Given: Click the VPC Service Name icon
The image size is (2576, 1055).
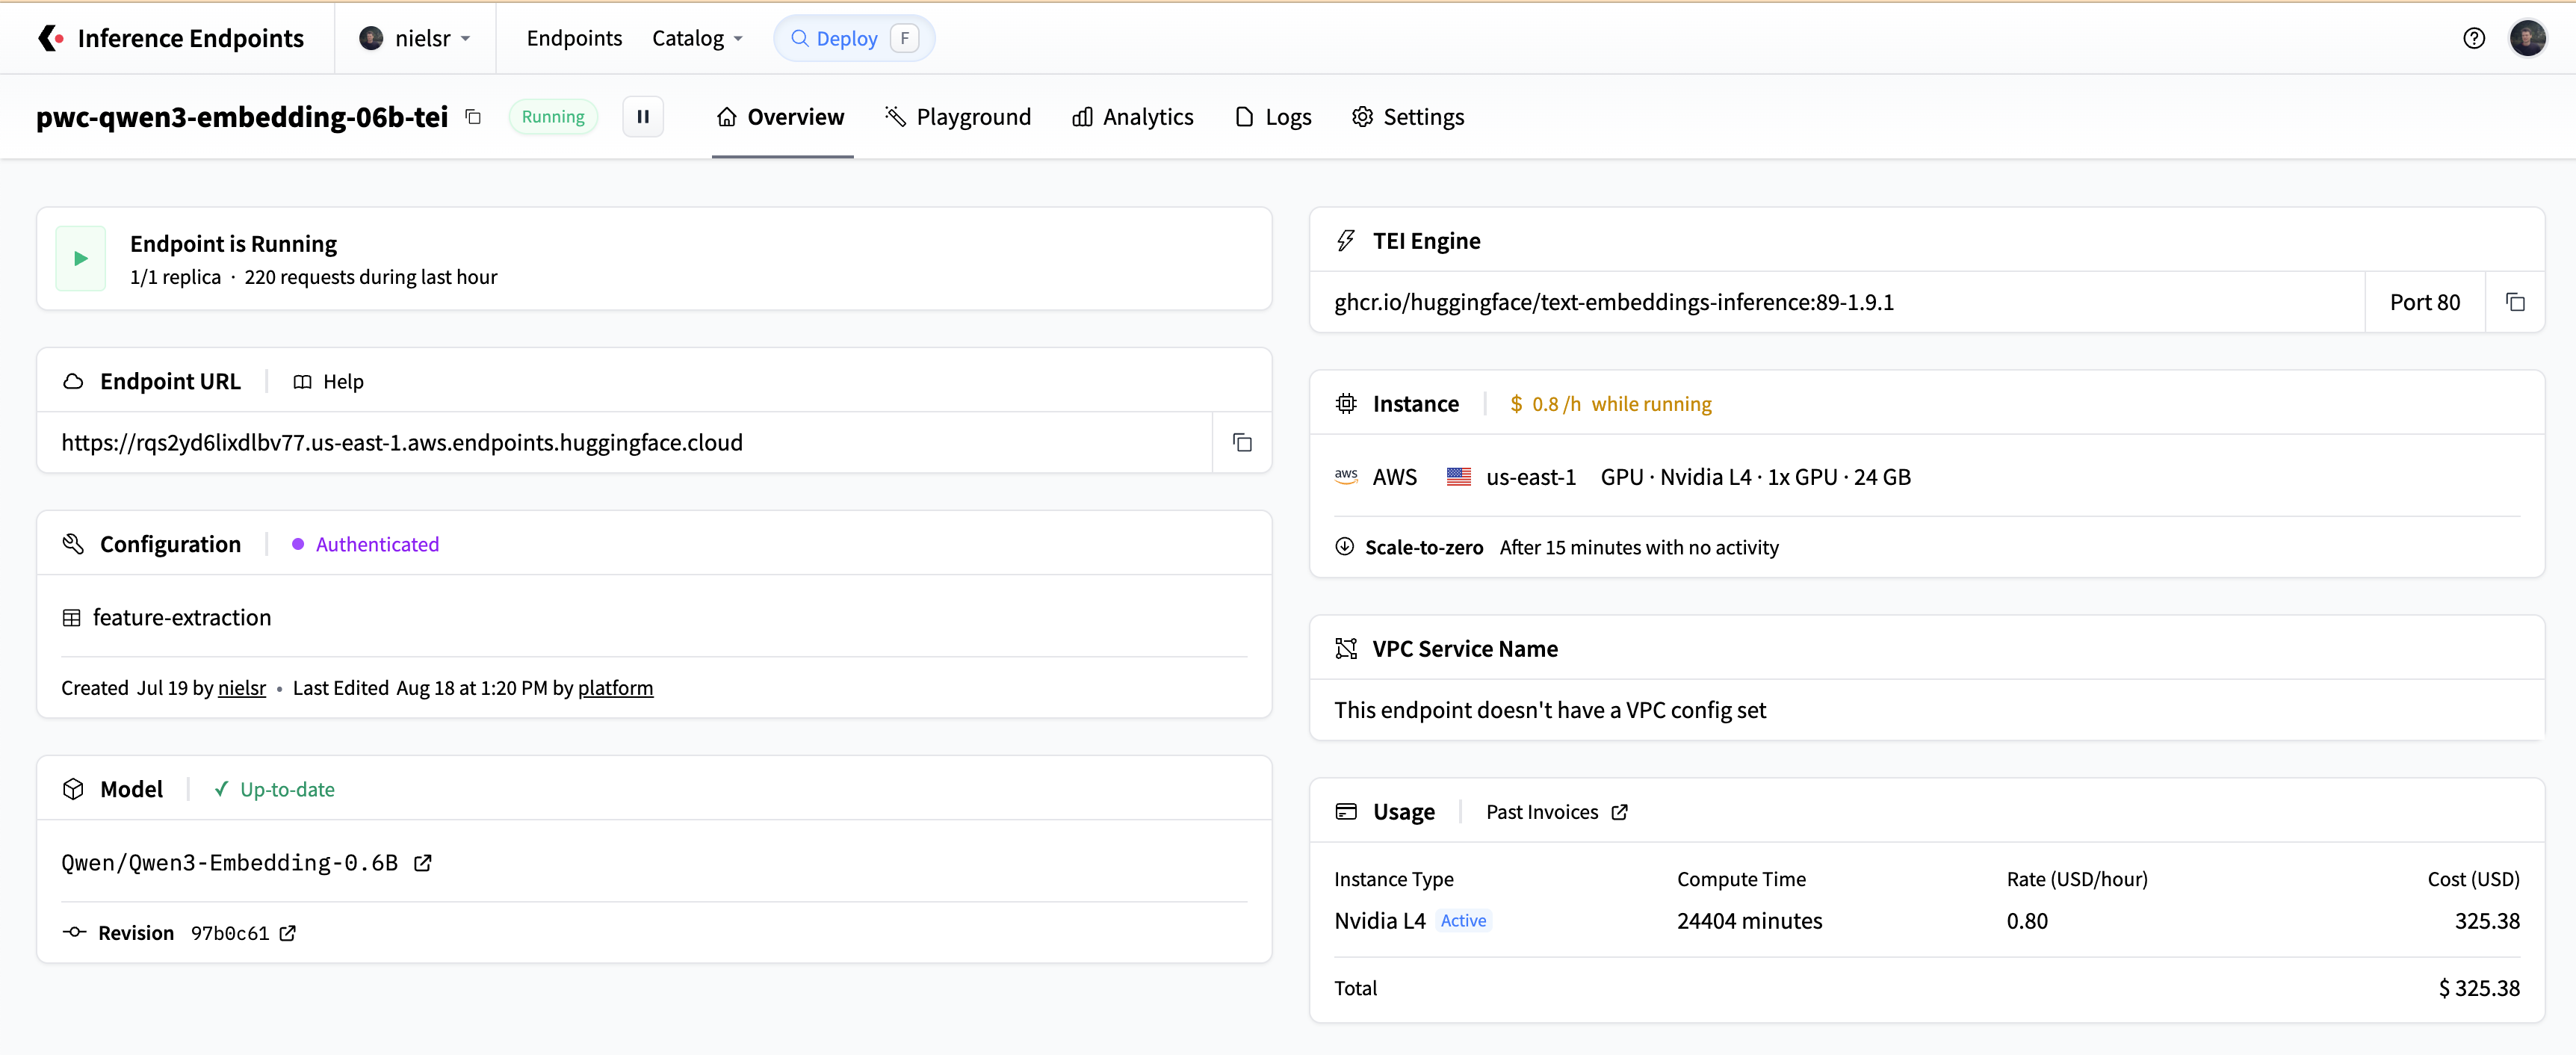Looking at the screenshot, I should pos(1346,649).
